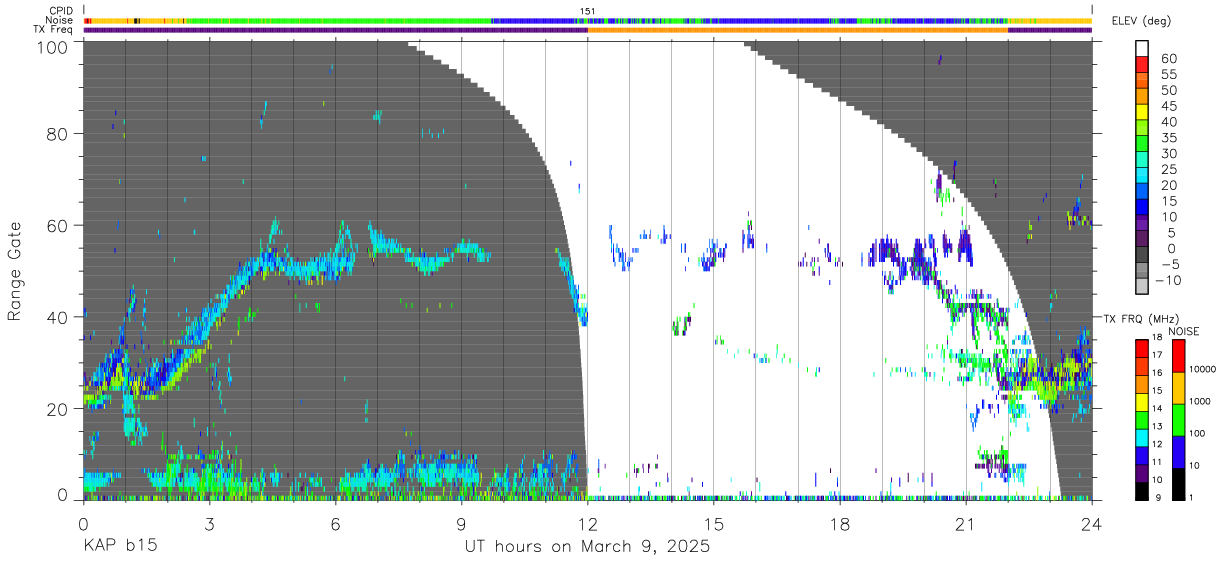Click the '10000' label on NOISE legend

tap(1203, 371)
